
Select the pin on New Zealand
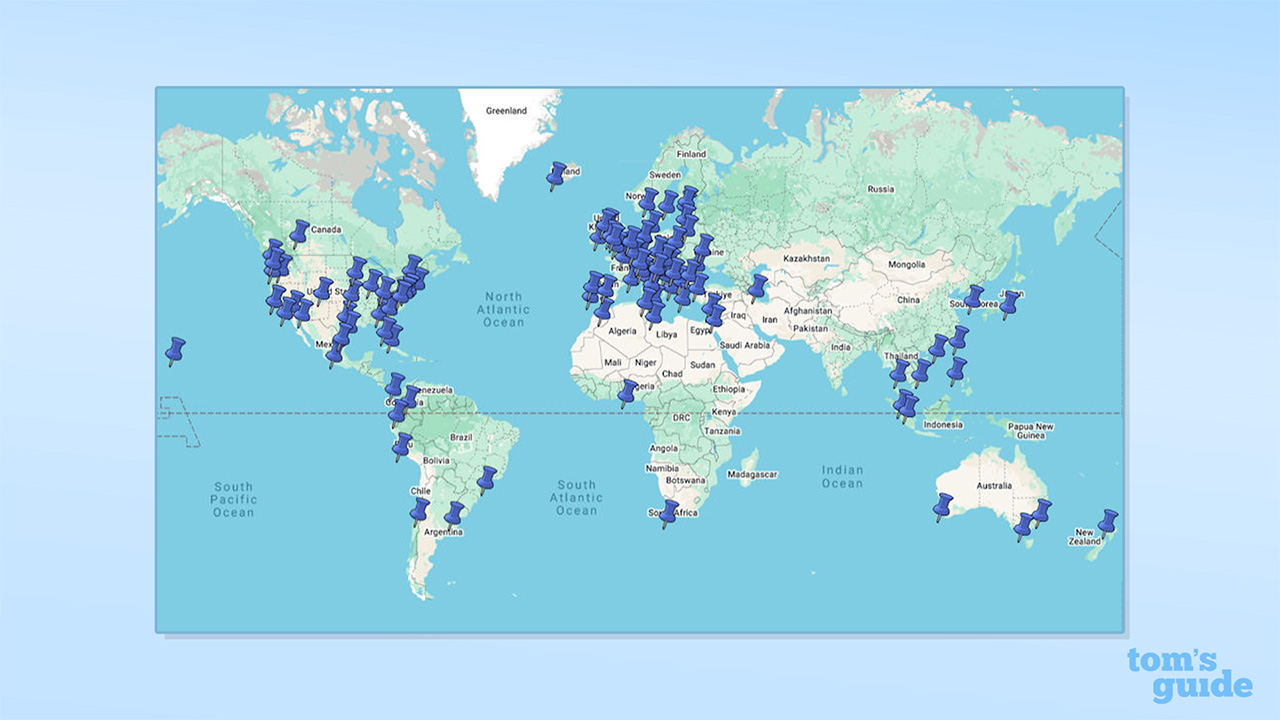pyautogui.click(x=1108, y=521)
